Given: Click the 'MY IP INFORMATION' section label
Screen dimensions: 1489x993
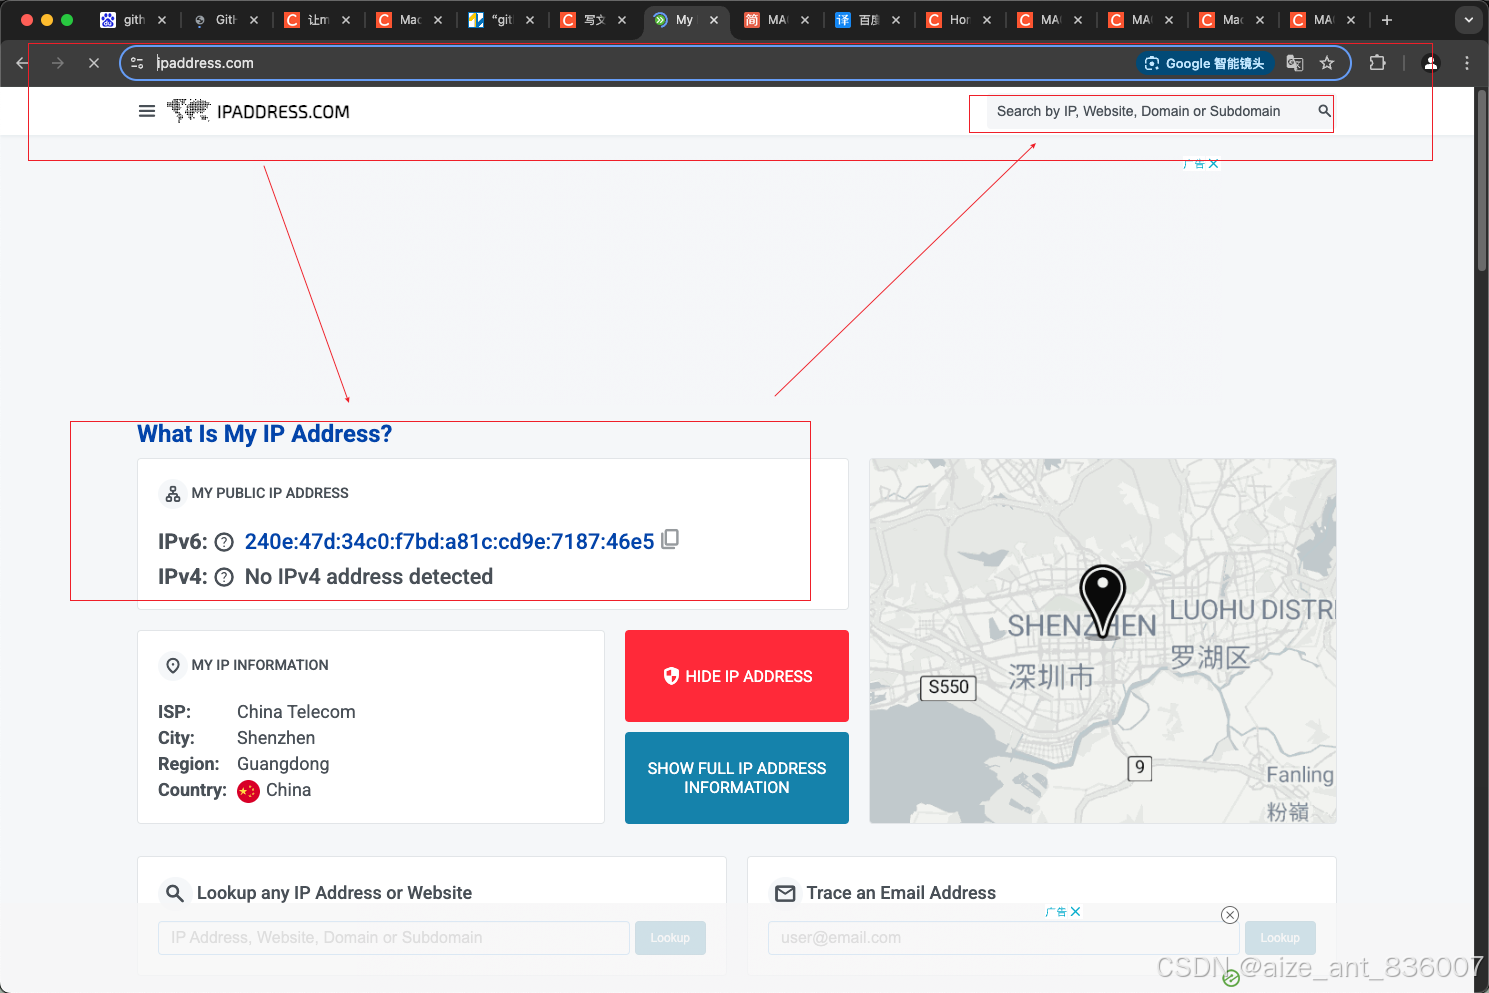Looking at the screenshot, I should point(260,665).
